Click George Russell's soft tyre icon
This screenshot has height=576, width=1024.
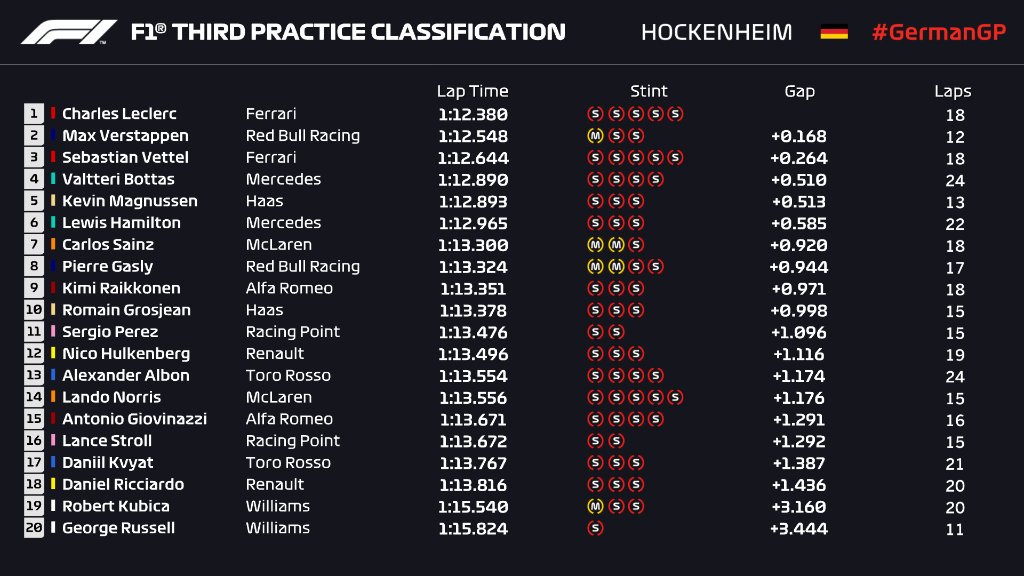pyautogui.click(x=596, y=528)
